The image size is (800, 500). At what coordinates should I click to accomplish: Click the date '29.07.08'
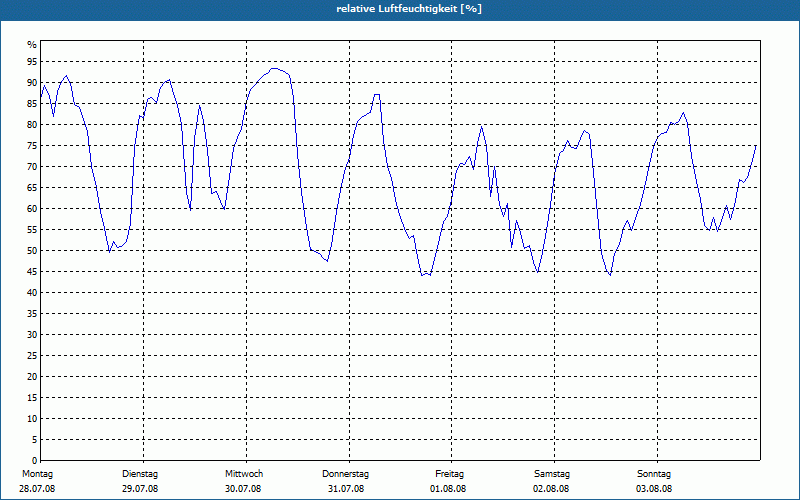pyautogui.click(x=140, y=489)
